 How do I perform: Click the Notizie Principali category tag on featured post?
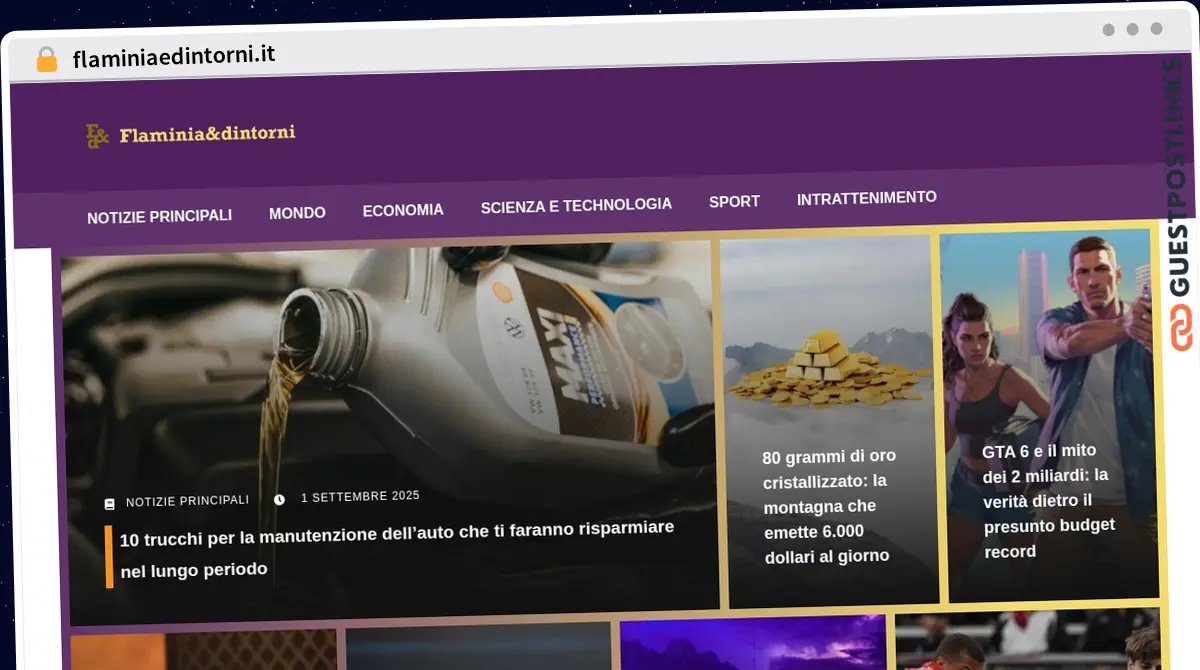click(187, 501)
